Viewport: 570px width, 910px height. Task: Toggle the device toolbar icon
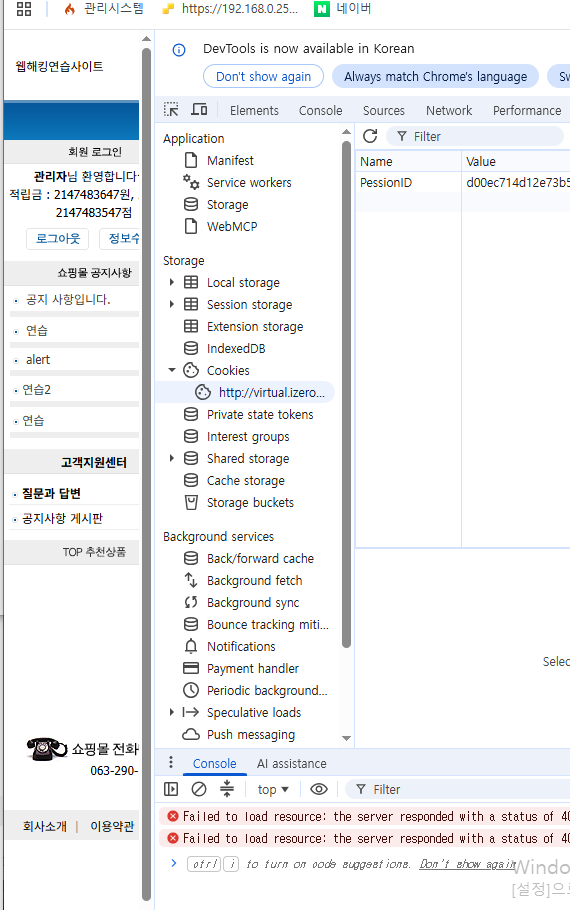tap(199, 110)
